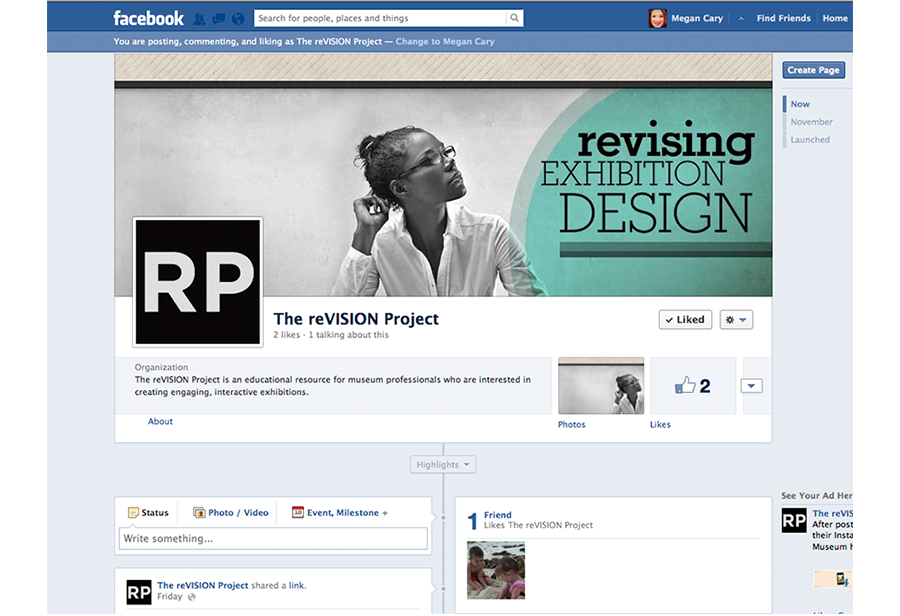Open friend requests icon in top bar
This screenshot has width=900, height=616.
199,19
